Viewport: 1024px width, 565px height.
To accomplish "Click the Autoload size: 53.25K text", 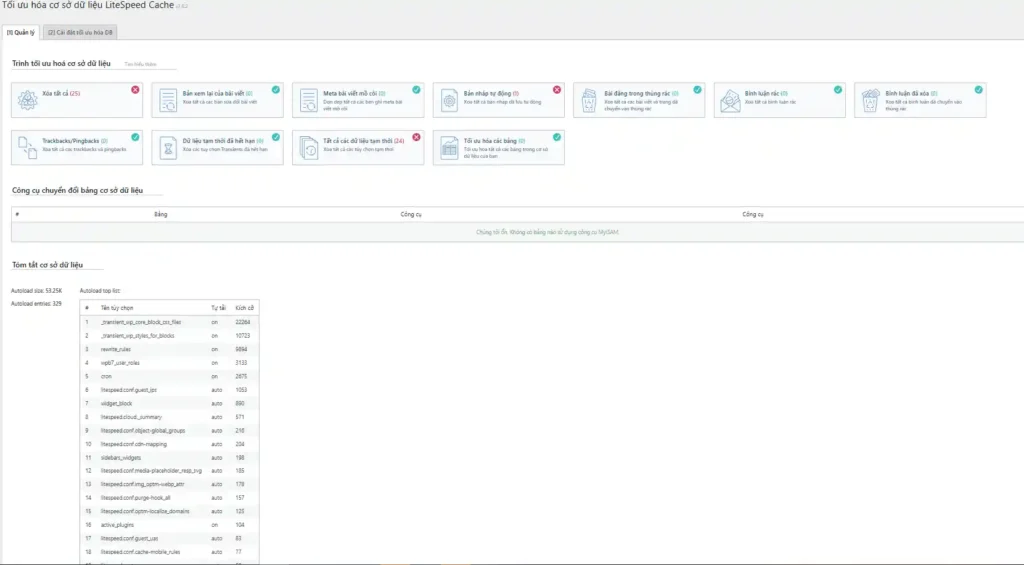I will pos(37,291).
